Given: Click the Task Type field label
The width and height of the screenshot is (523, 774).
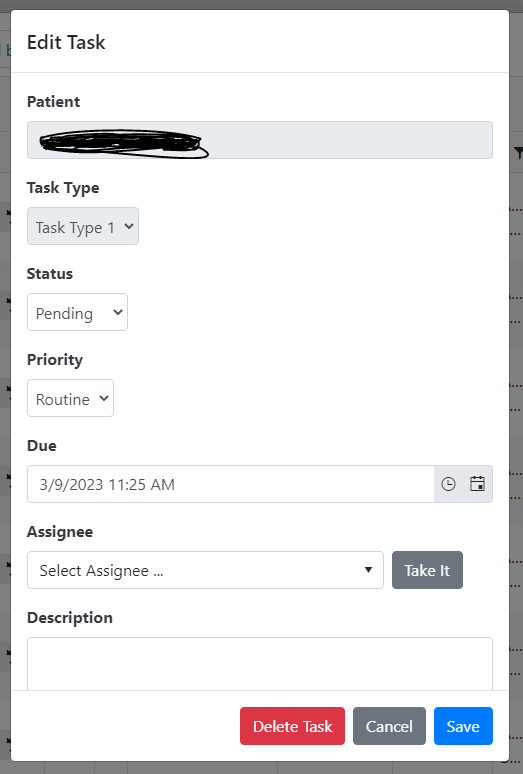Looking at the screenshot, I should [63, 188].
